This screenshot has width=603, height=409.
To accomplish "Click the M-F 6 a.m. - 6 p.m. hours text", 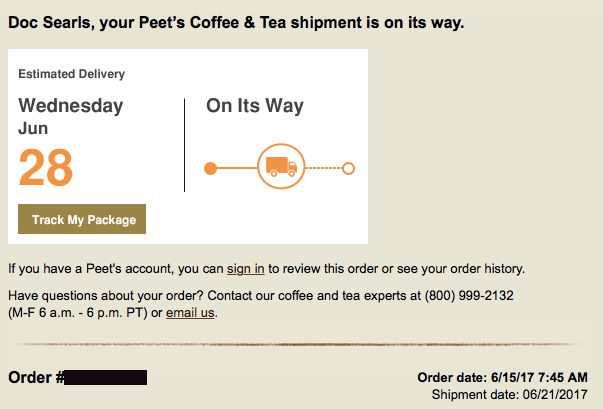I will tap(77, 313).
